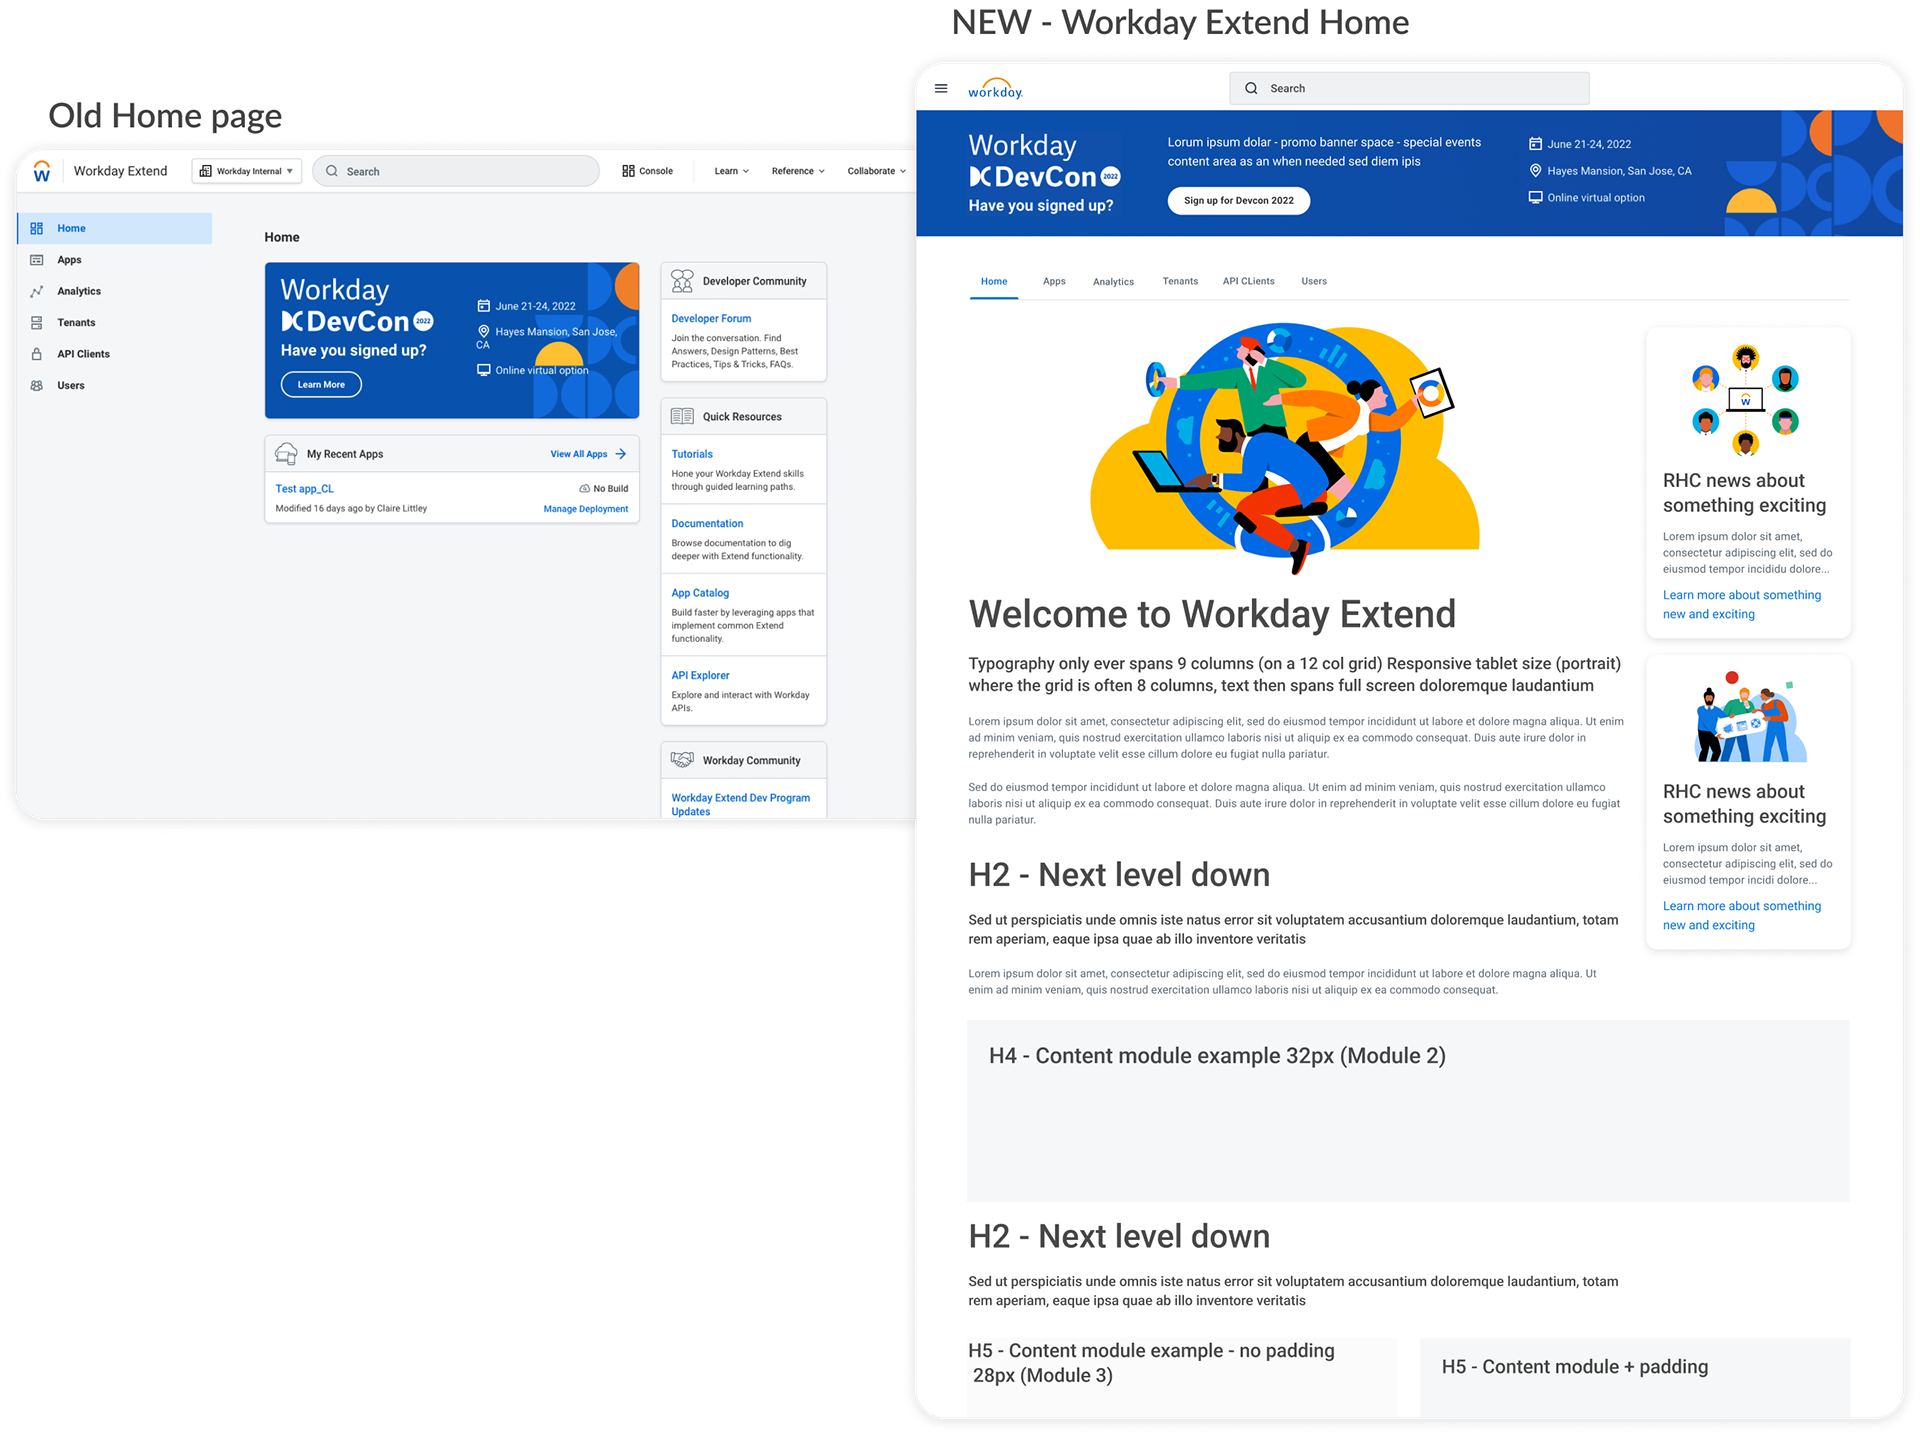
Task: Click the search magnifier icon in new header
Action: [x=1251, y=88]
